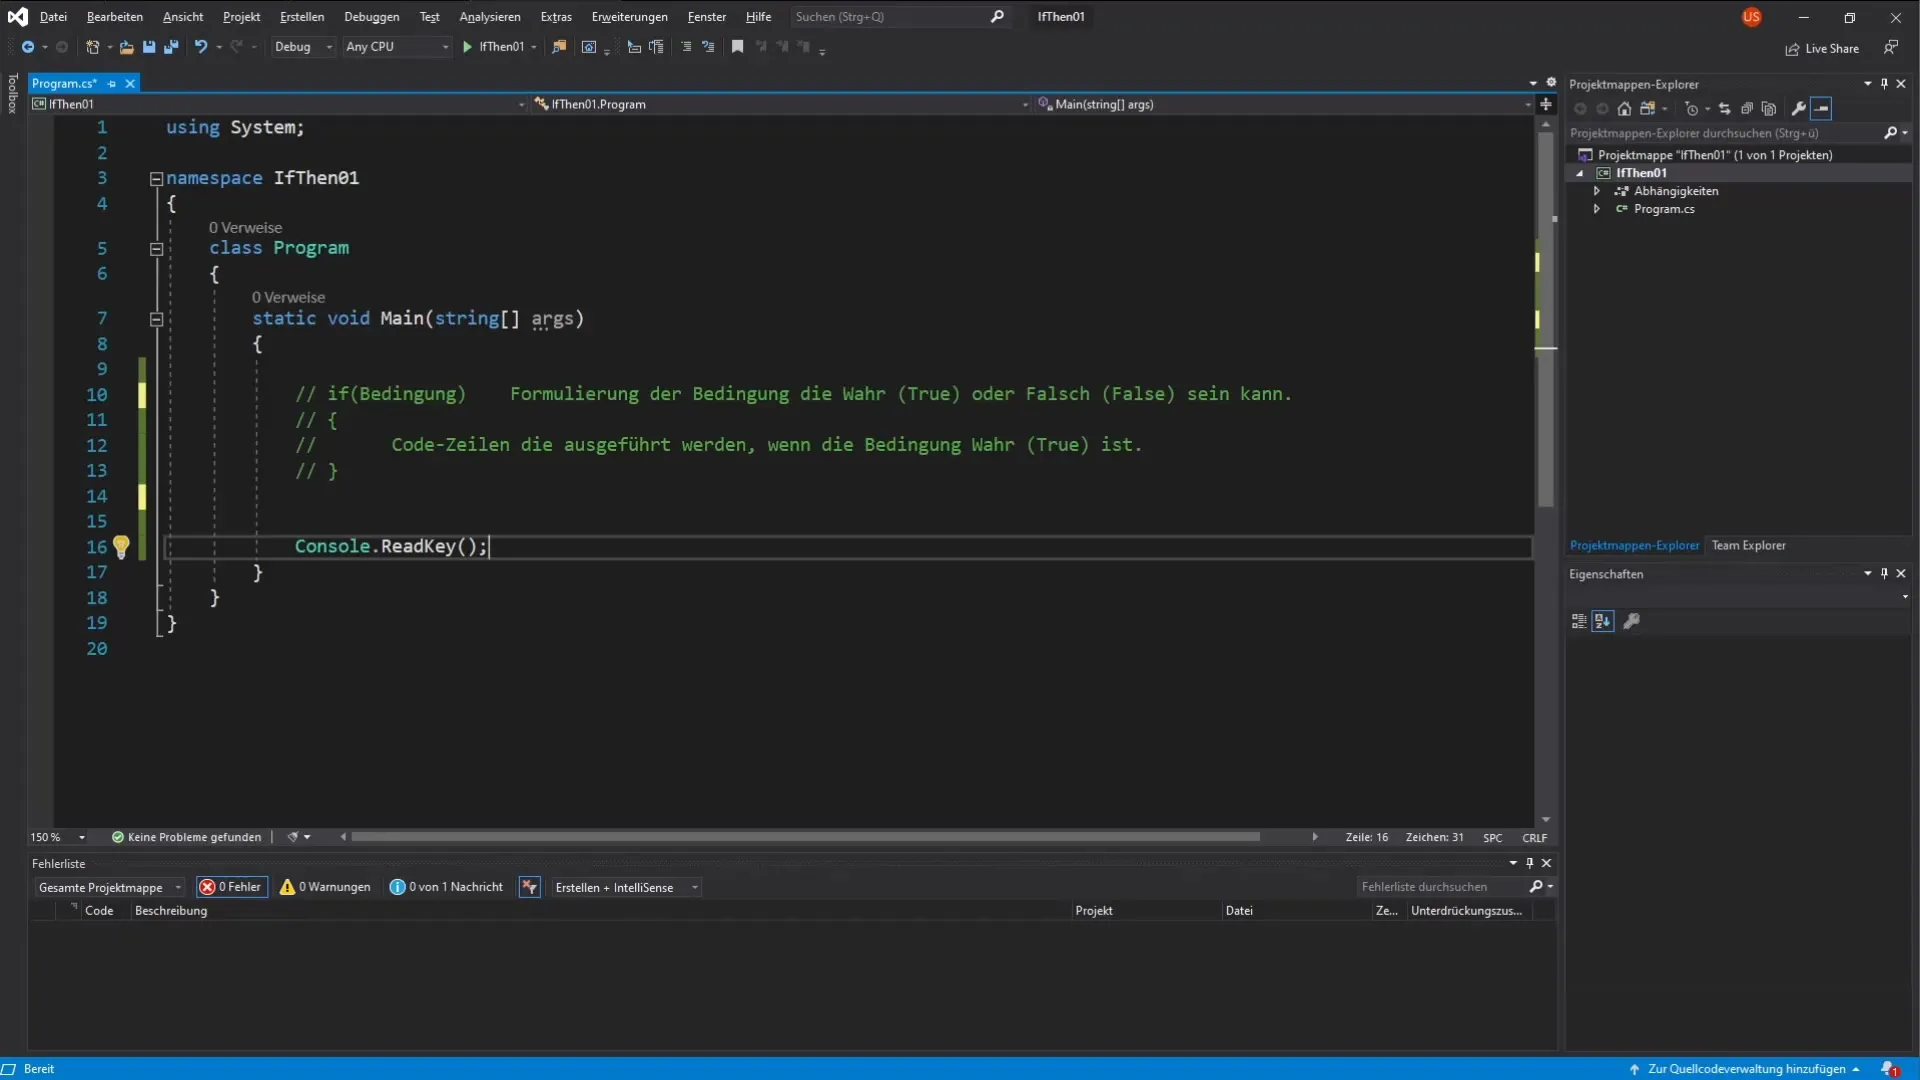Open the Live Share button
Screen dimensions: 1920x1080
(x=1822, y=49)
